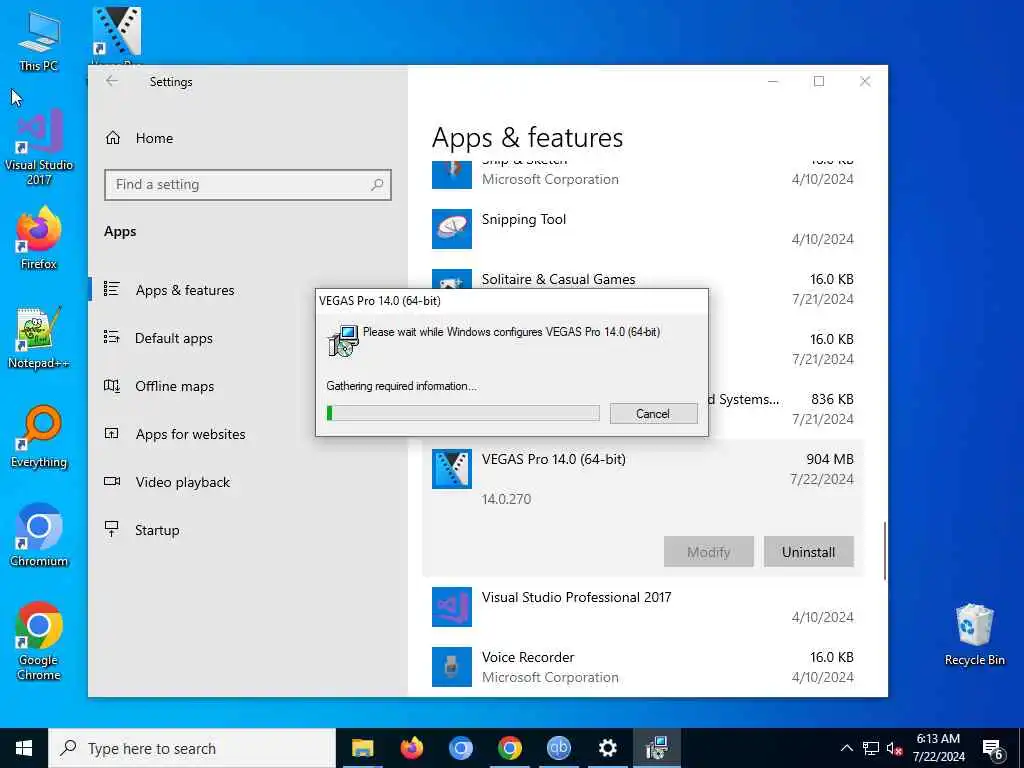Open Startup settings
Screen dimensions: 1024x768
[x=157, y=530]
